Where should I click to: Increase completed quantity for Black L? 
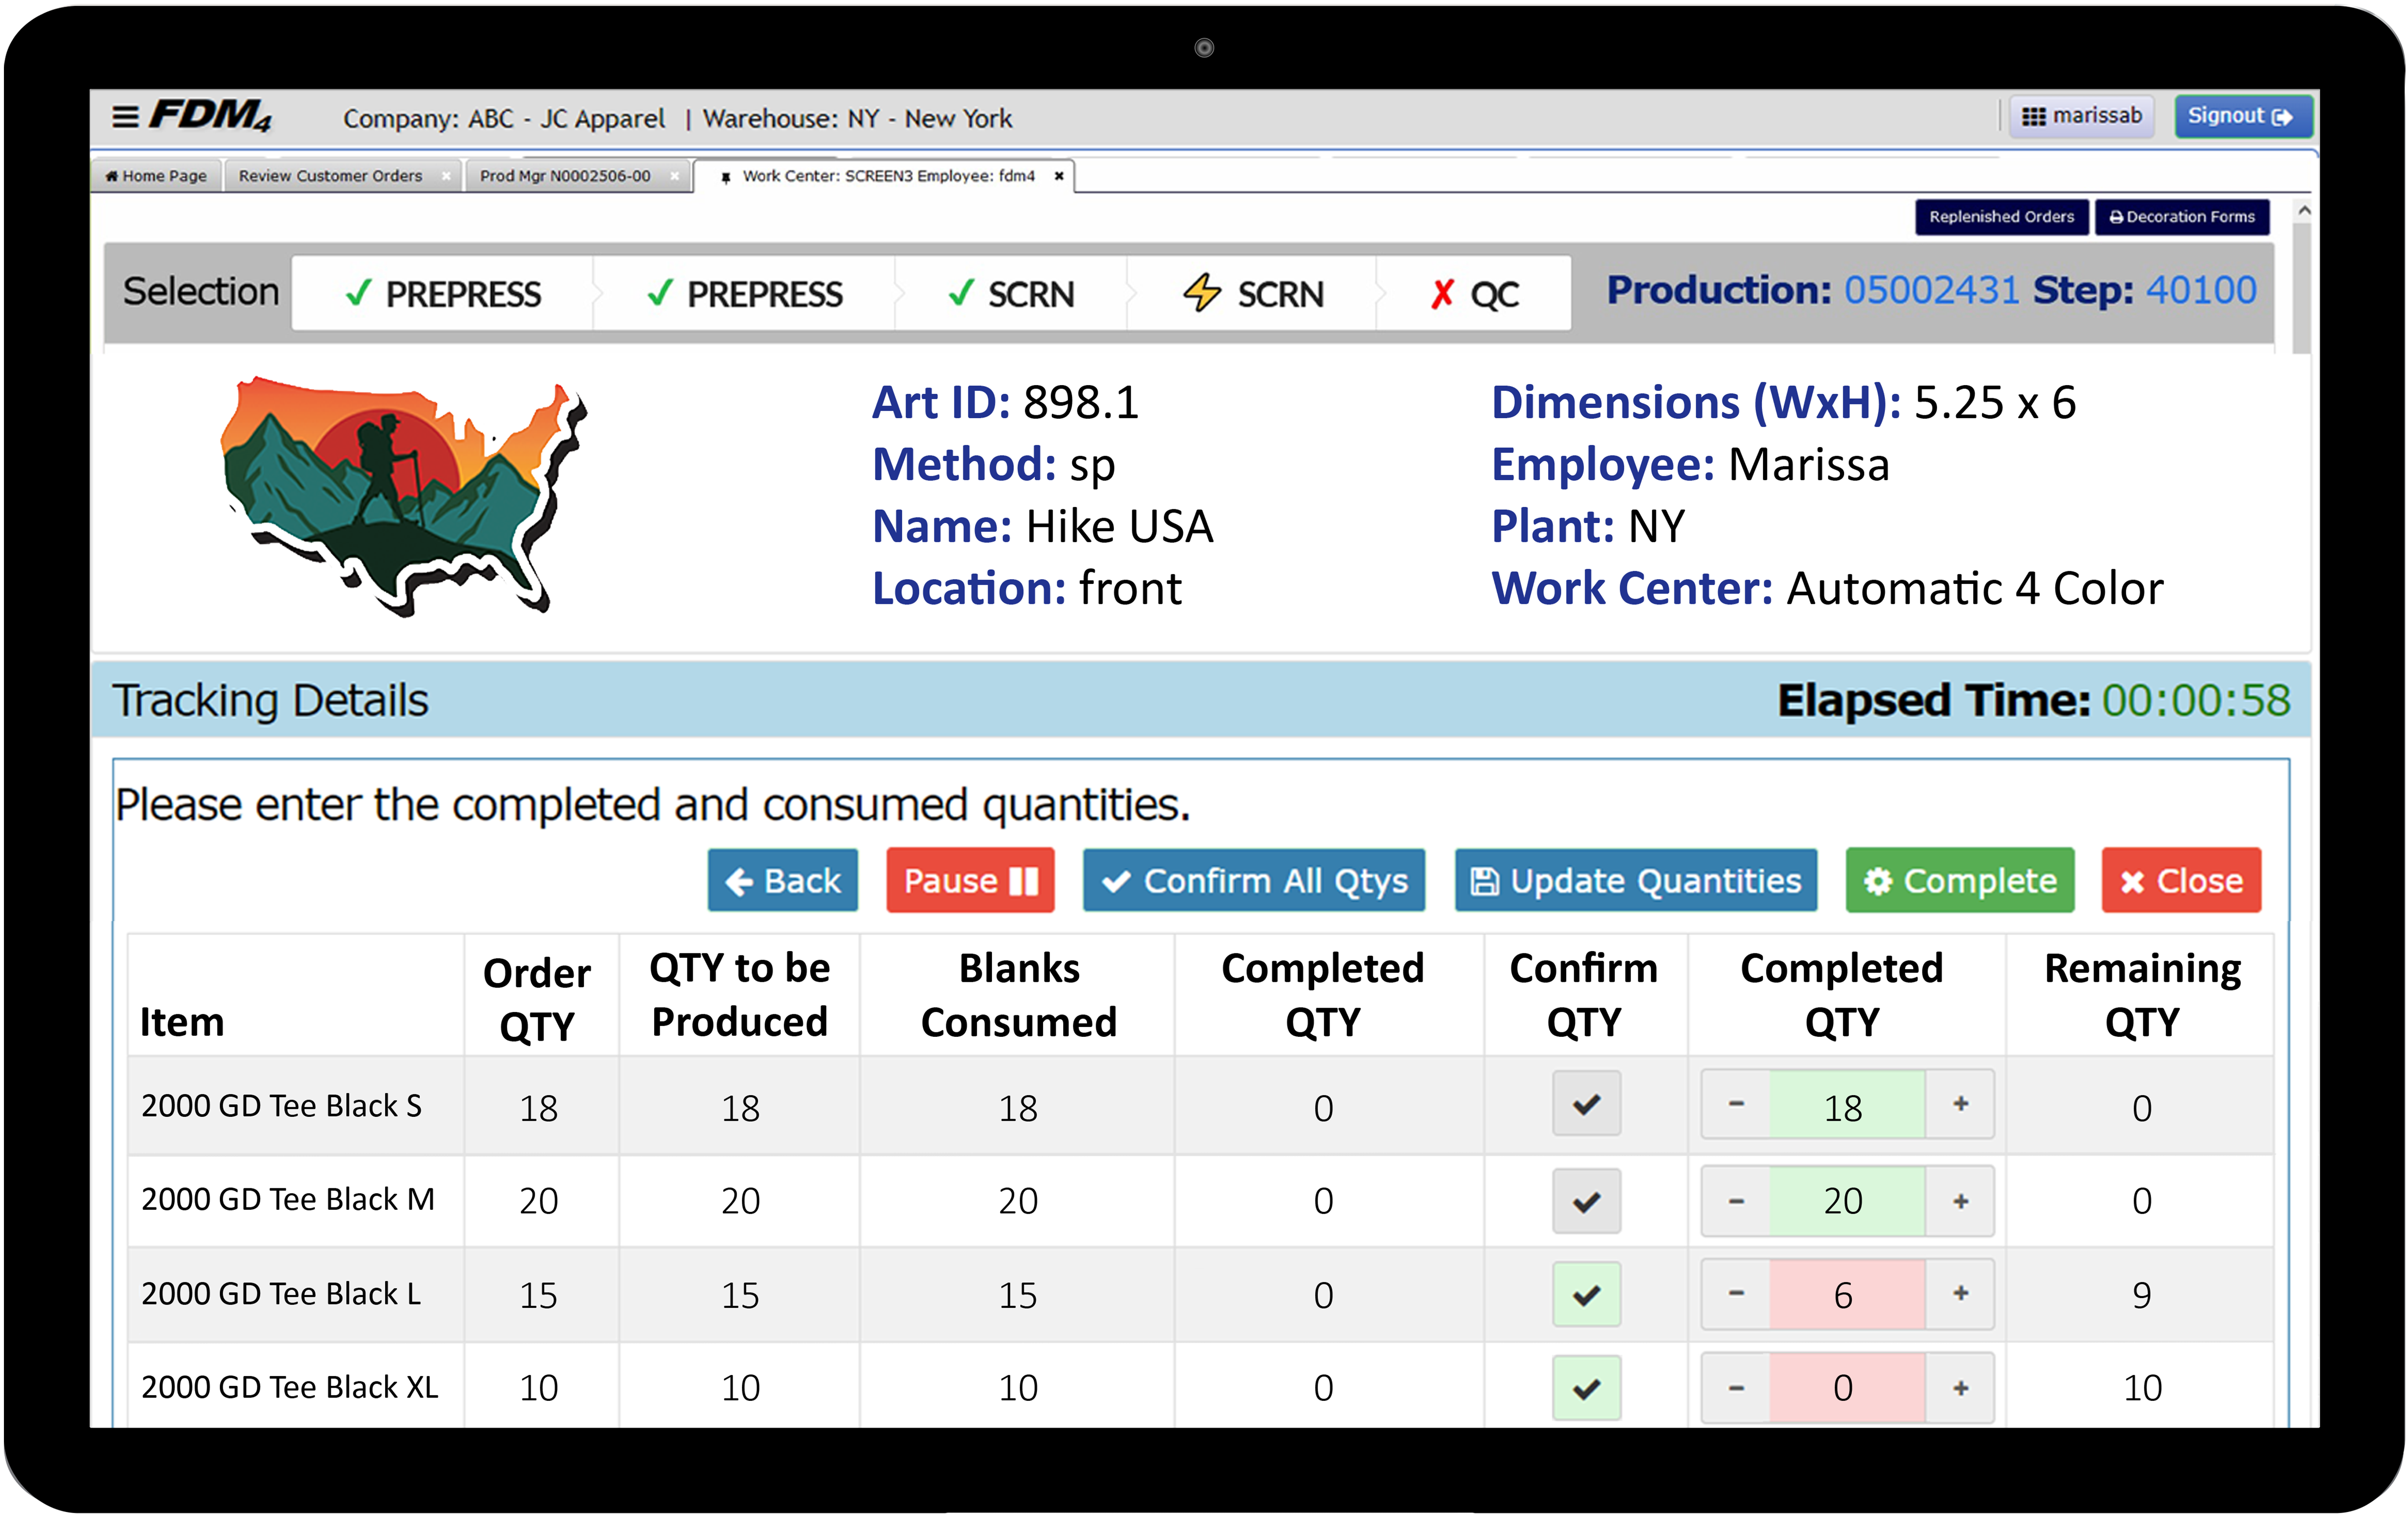point(1960,1293)
